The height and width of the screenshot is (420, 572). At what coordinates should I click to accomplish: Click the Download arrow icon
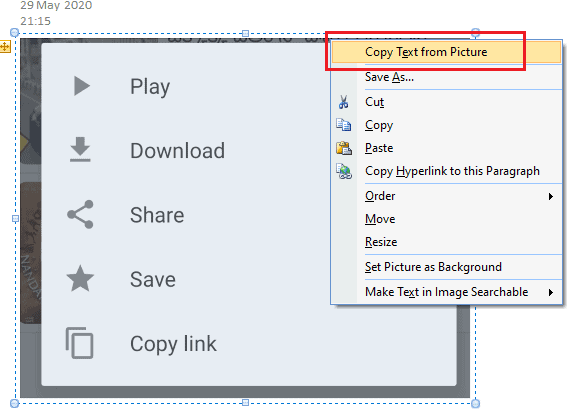point(80,149)
